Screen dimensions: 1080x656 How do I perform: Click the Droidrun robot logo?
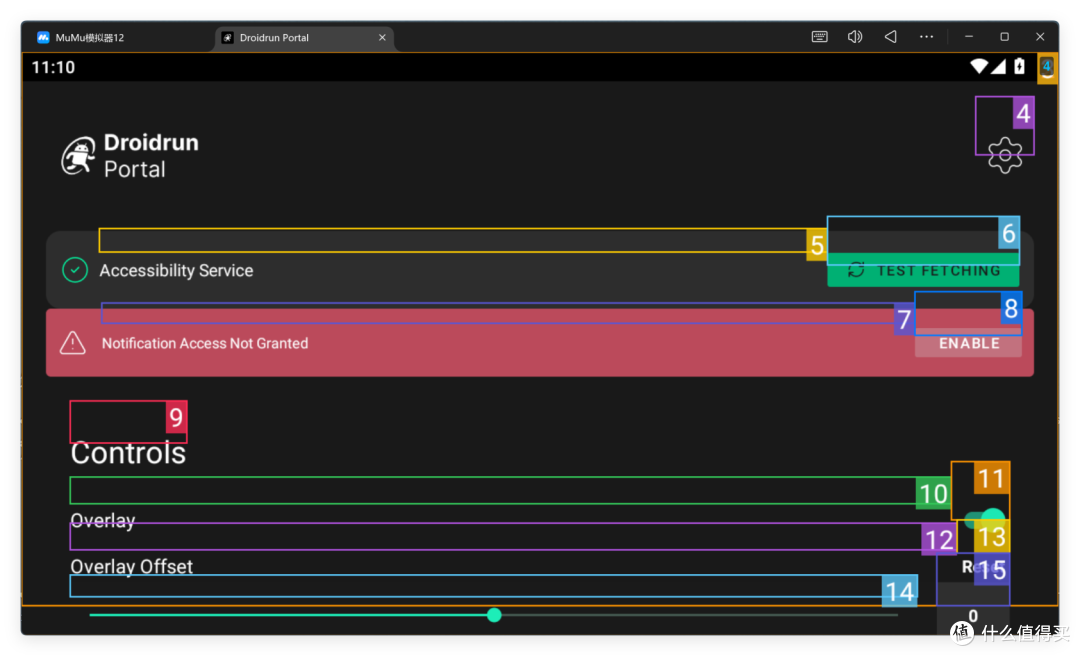click(x=79, y=157)
